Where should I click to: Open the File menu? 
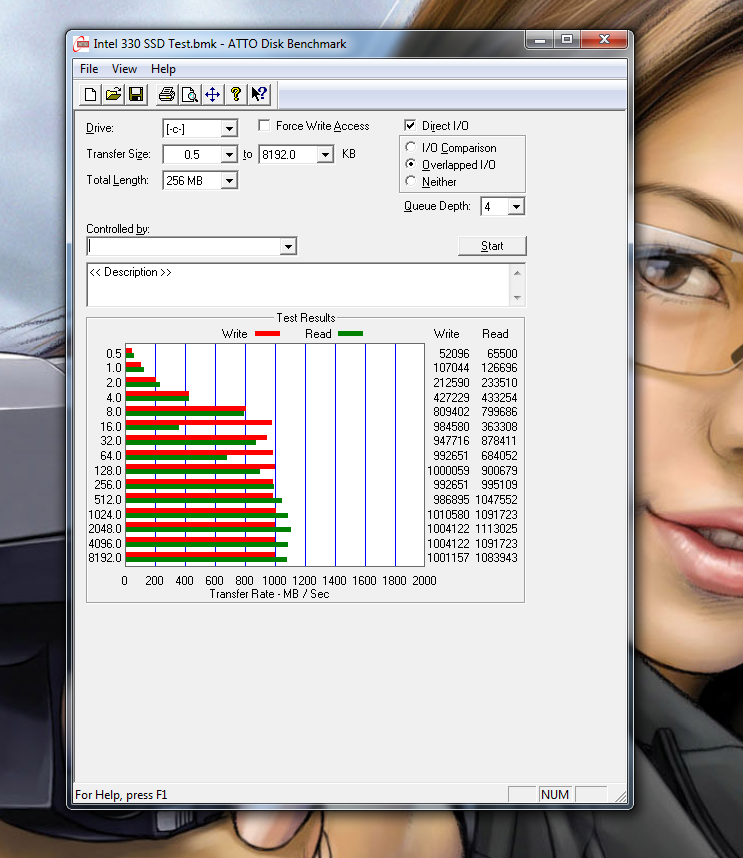pyautogui.click(x=89, y=69)
